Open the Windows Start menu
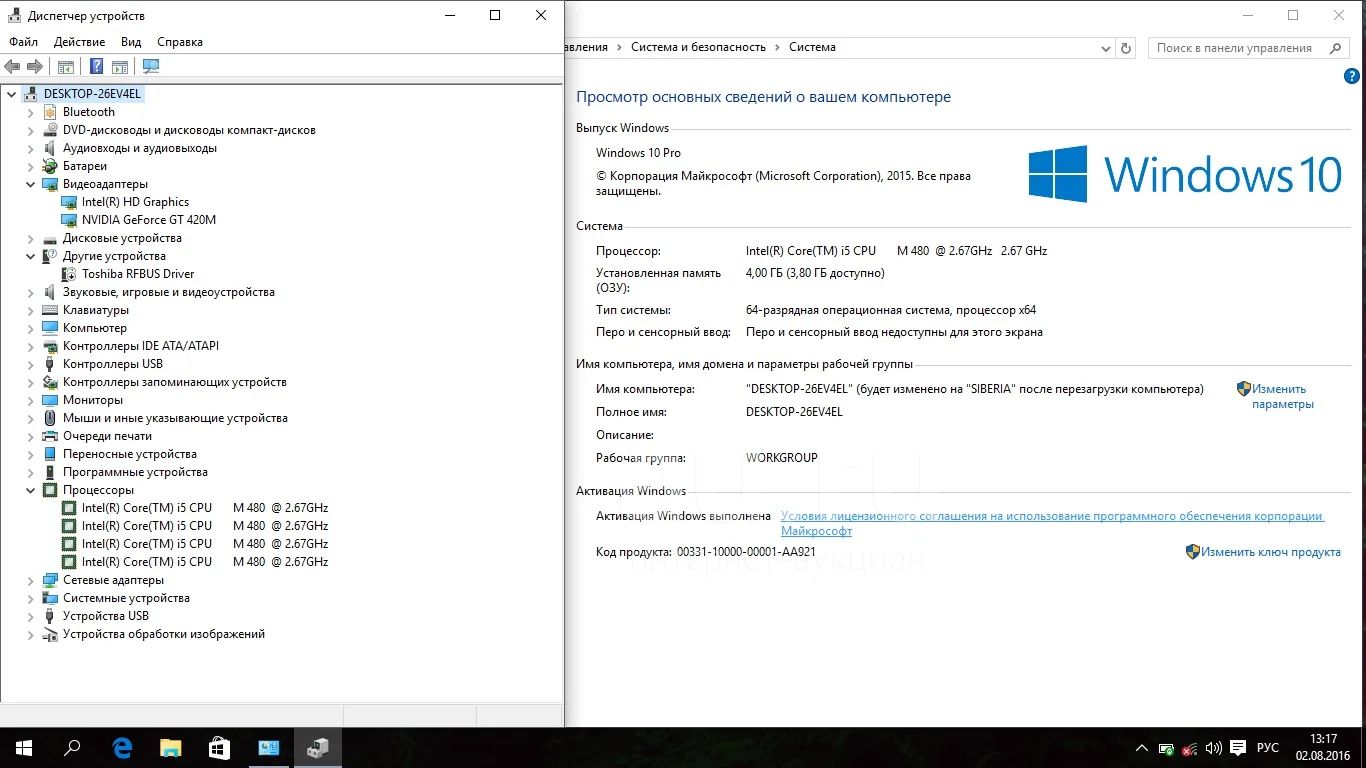The image size is (1366, 768). (24, 748)
